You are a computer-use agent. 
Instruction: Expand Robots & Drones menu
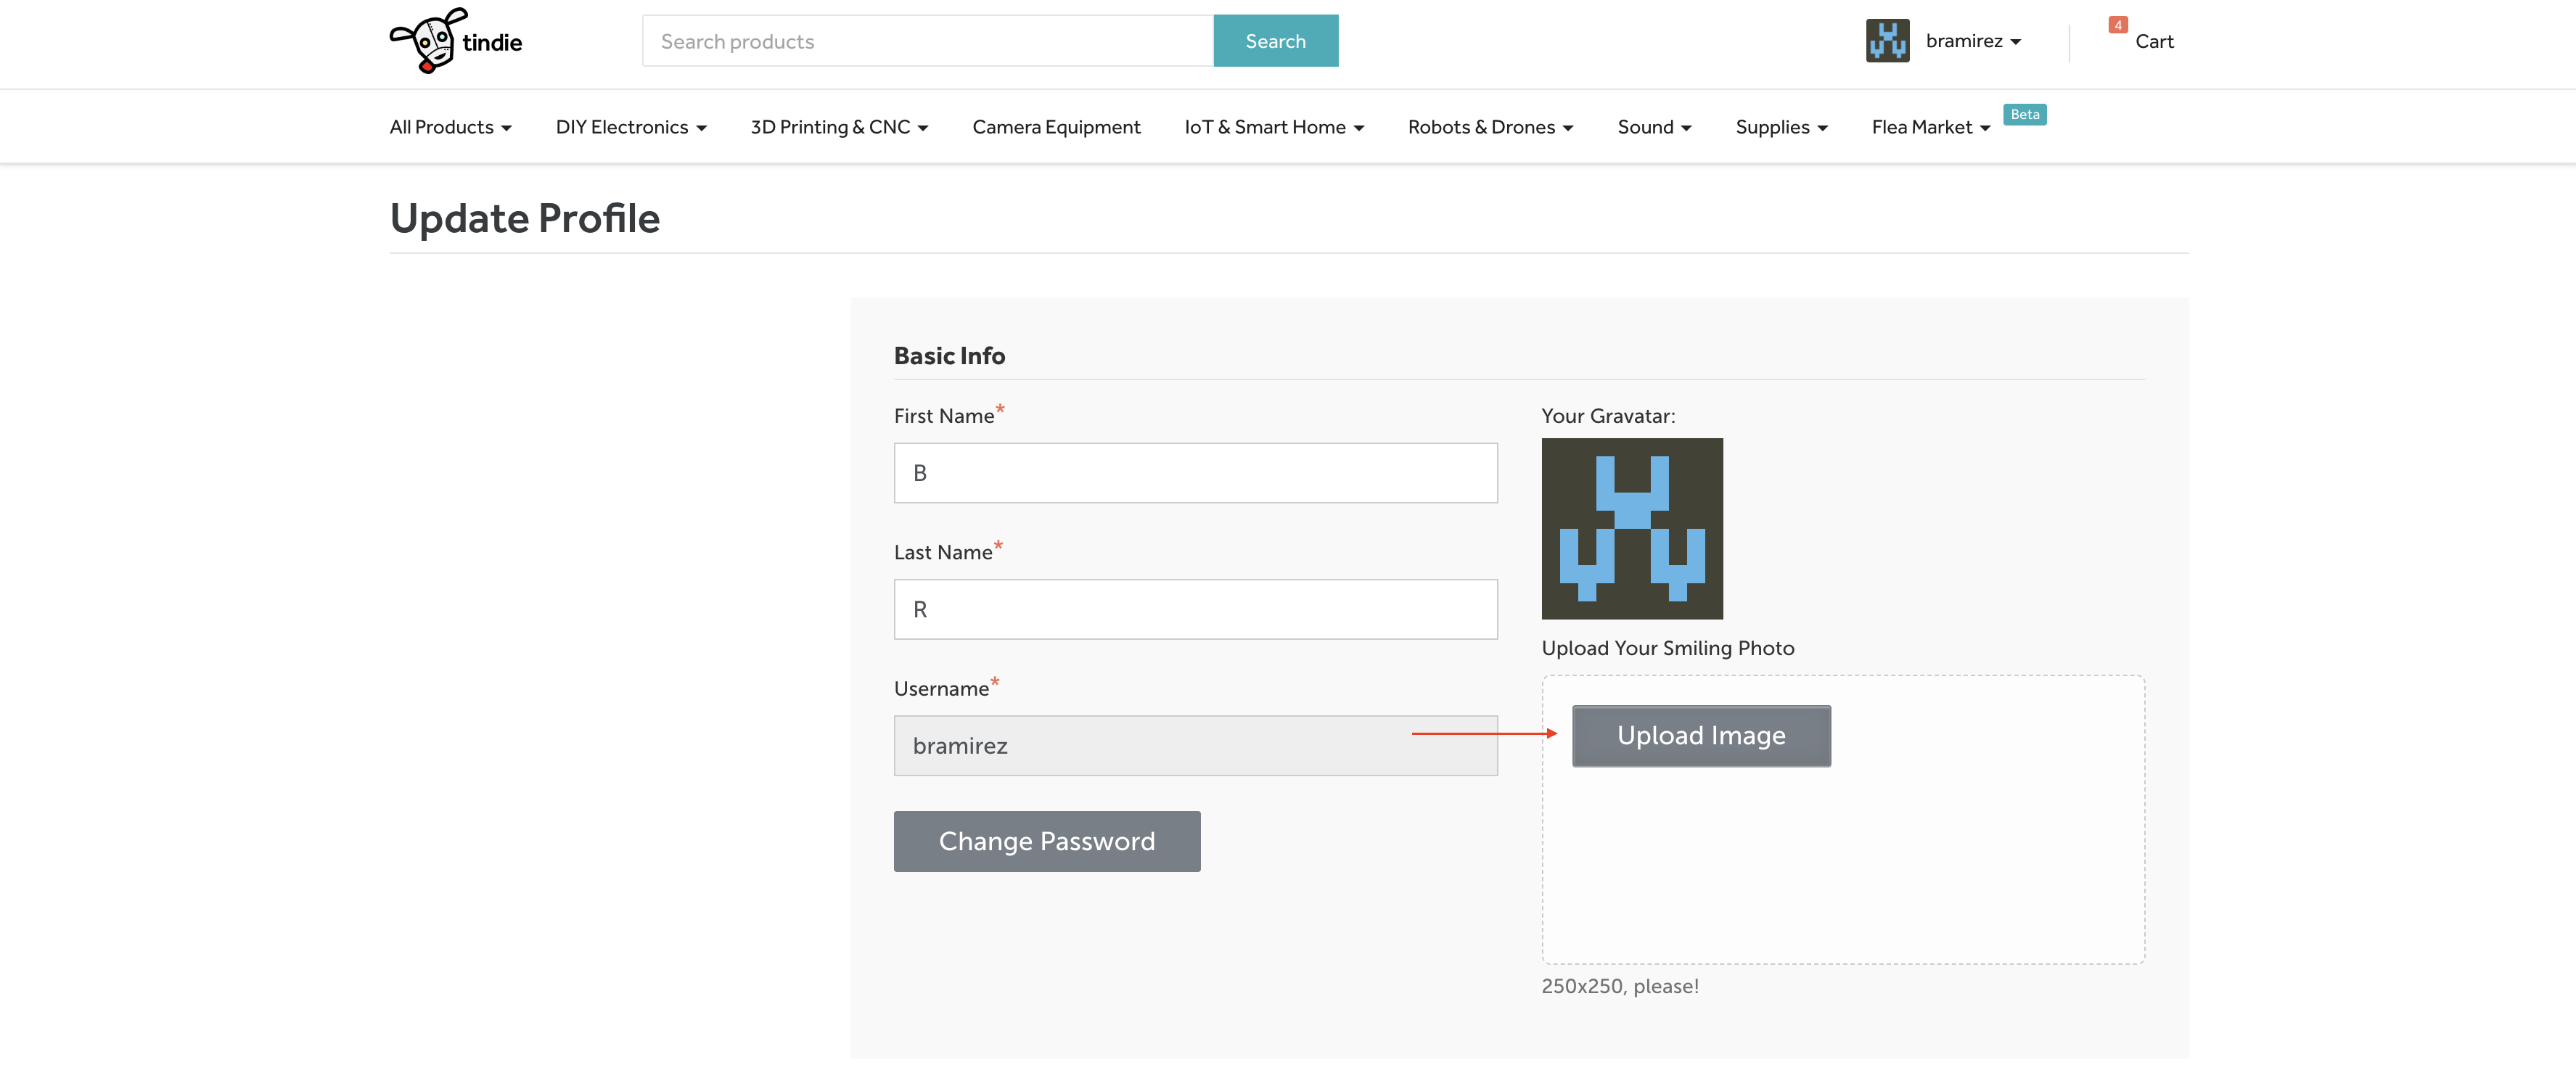click(x=1489, y=127)
